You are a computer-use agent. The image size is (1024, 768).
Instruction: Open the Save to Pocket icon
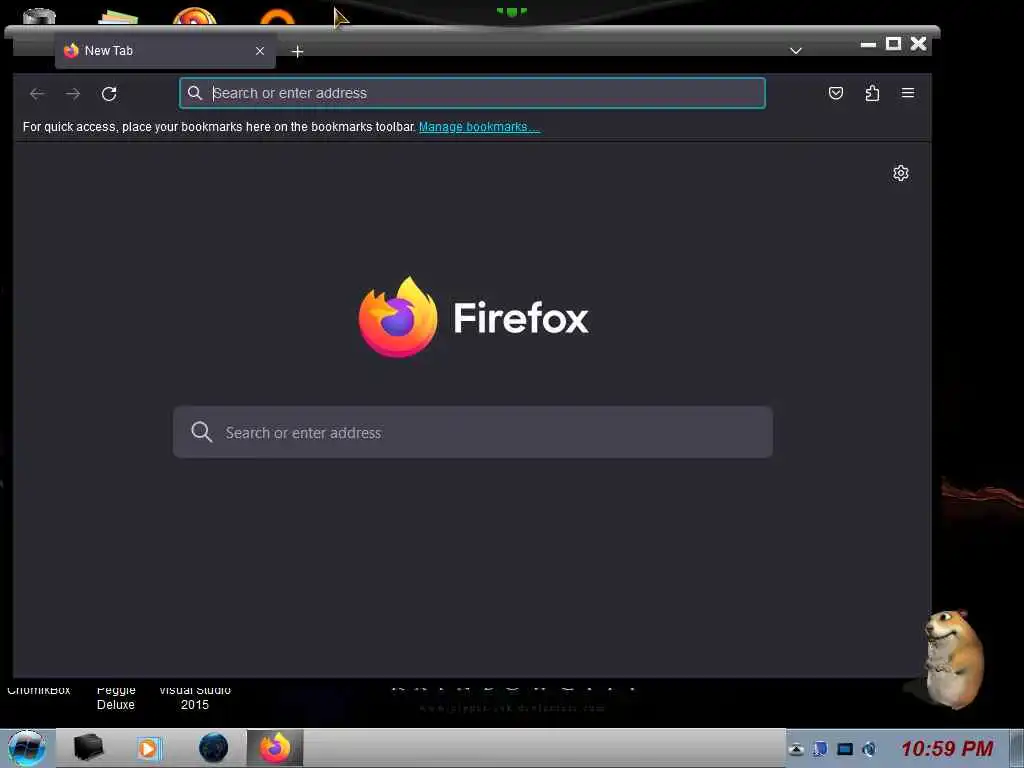point(836,93)
